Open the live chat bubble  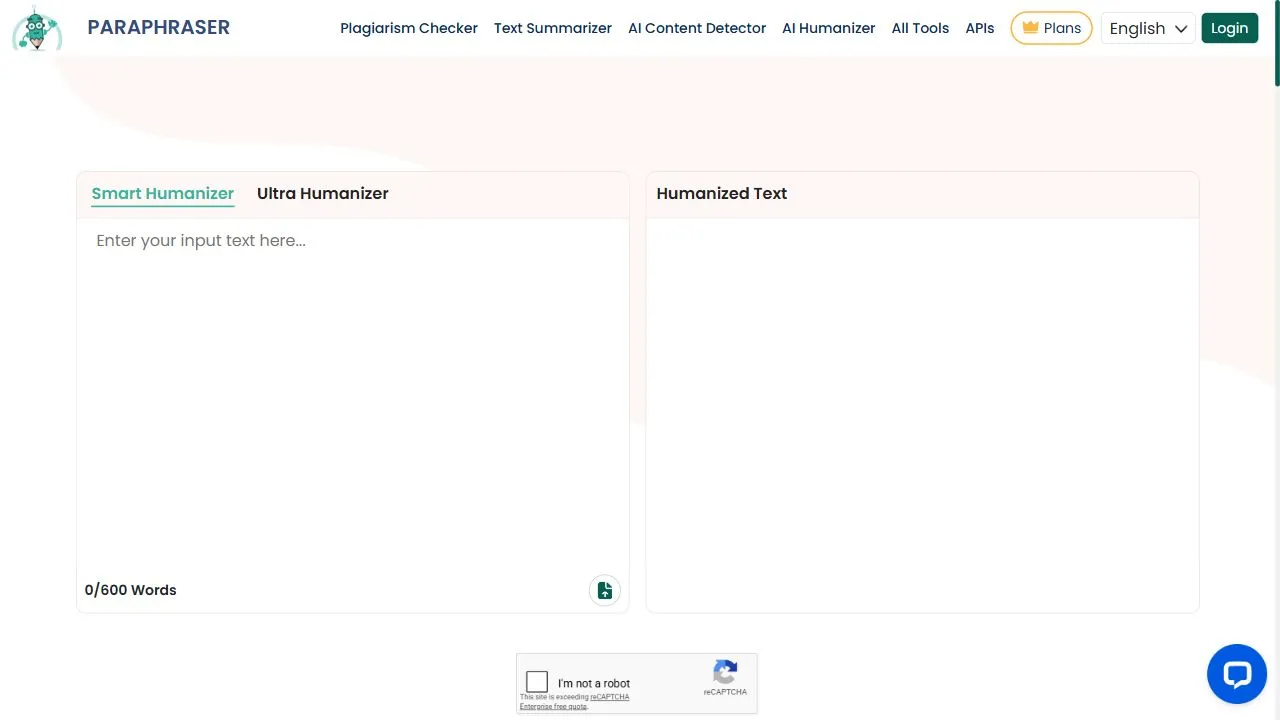[1237, 674]
